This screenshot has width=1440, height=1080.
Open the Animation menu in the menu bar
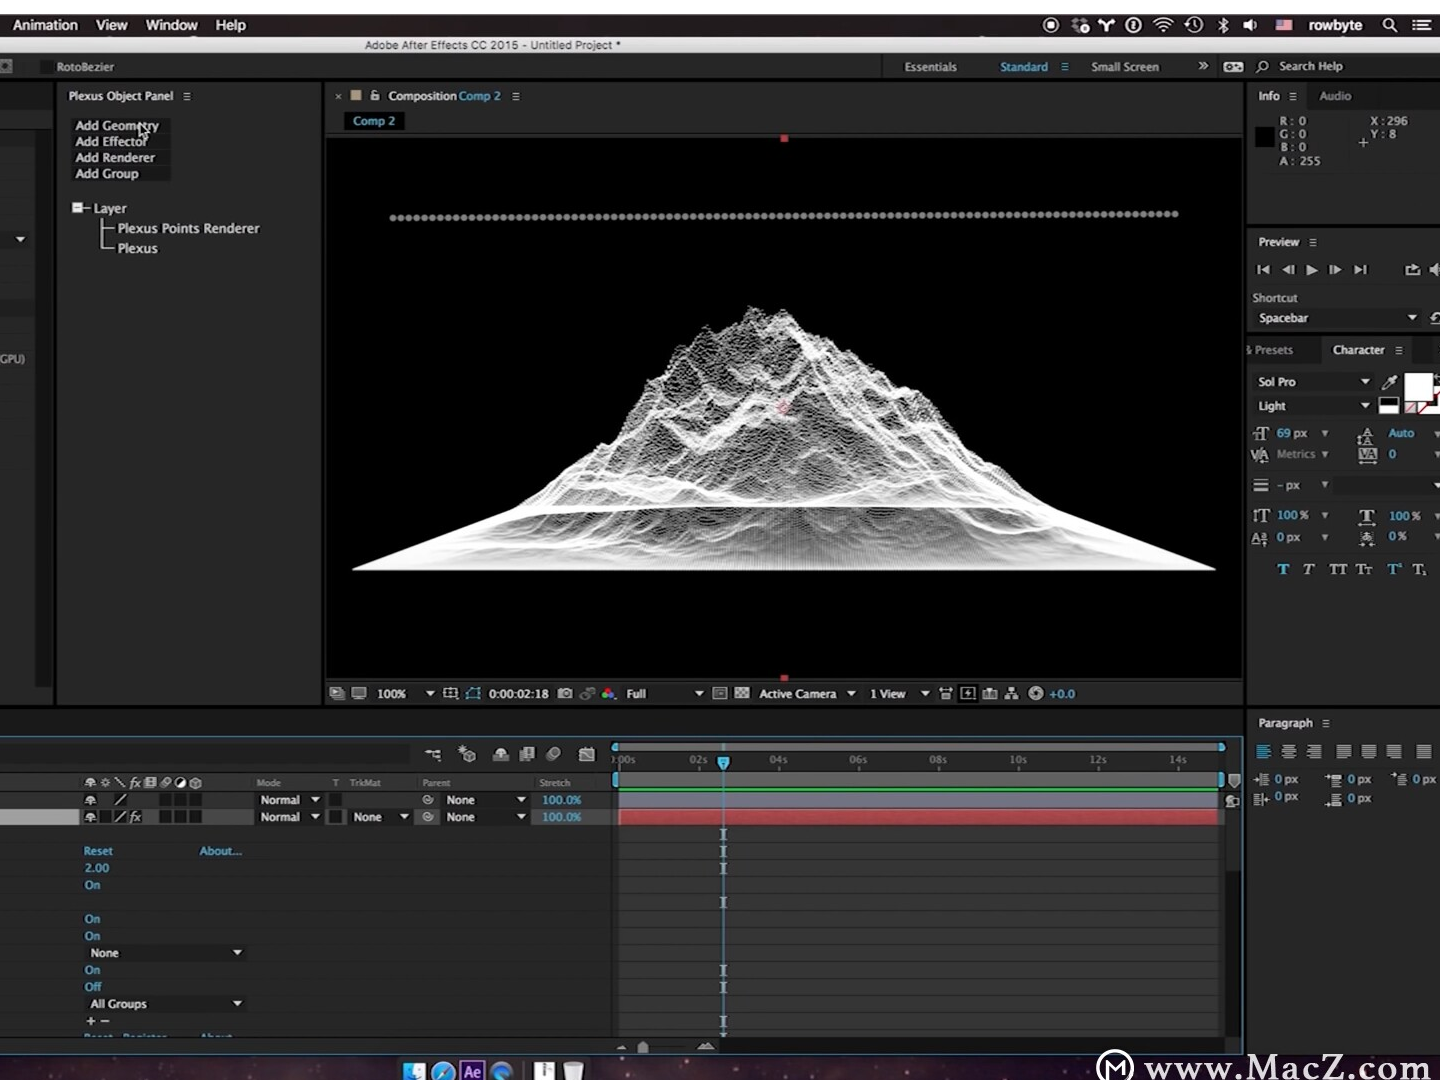tap(45, 25)
